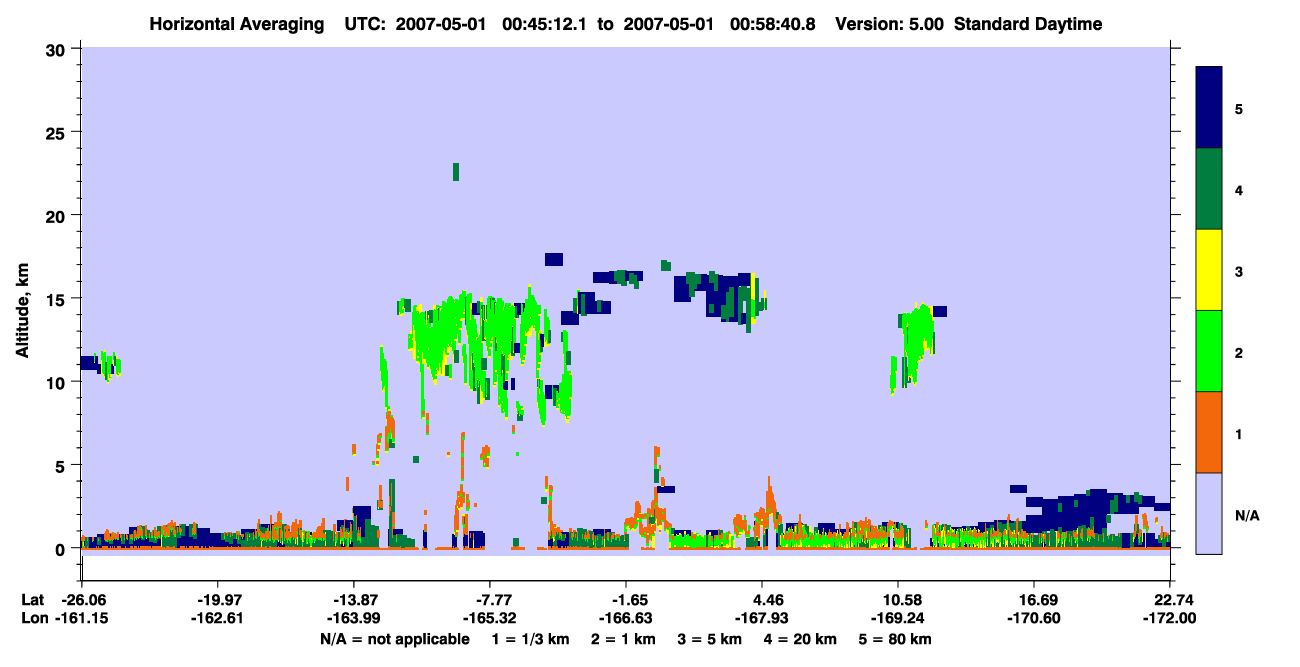Click the longitude value -172.00
Image resolution: width=1300 pixels, height=667 pixels.
pos(1168,618)
